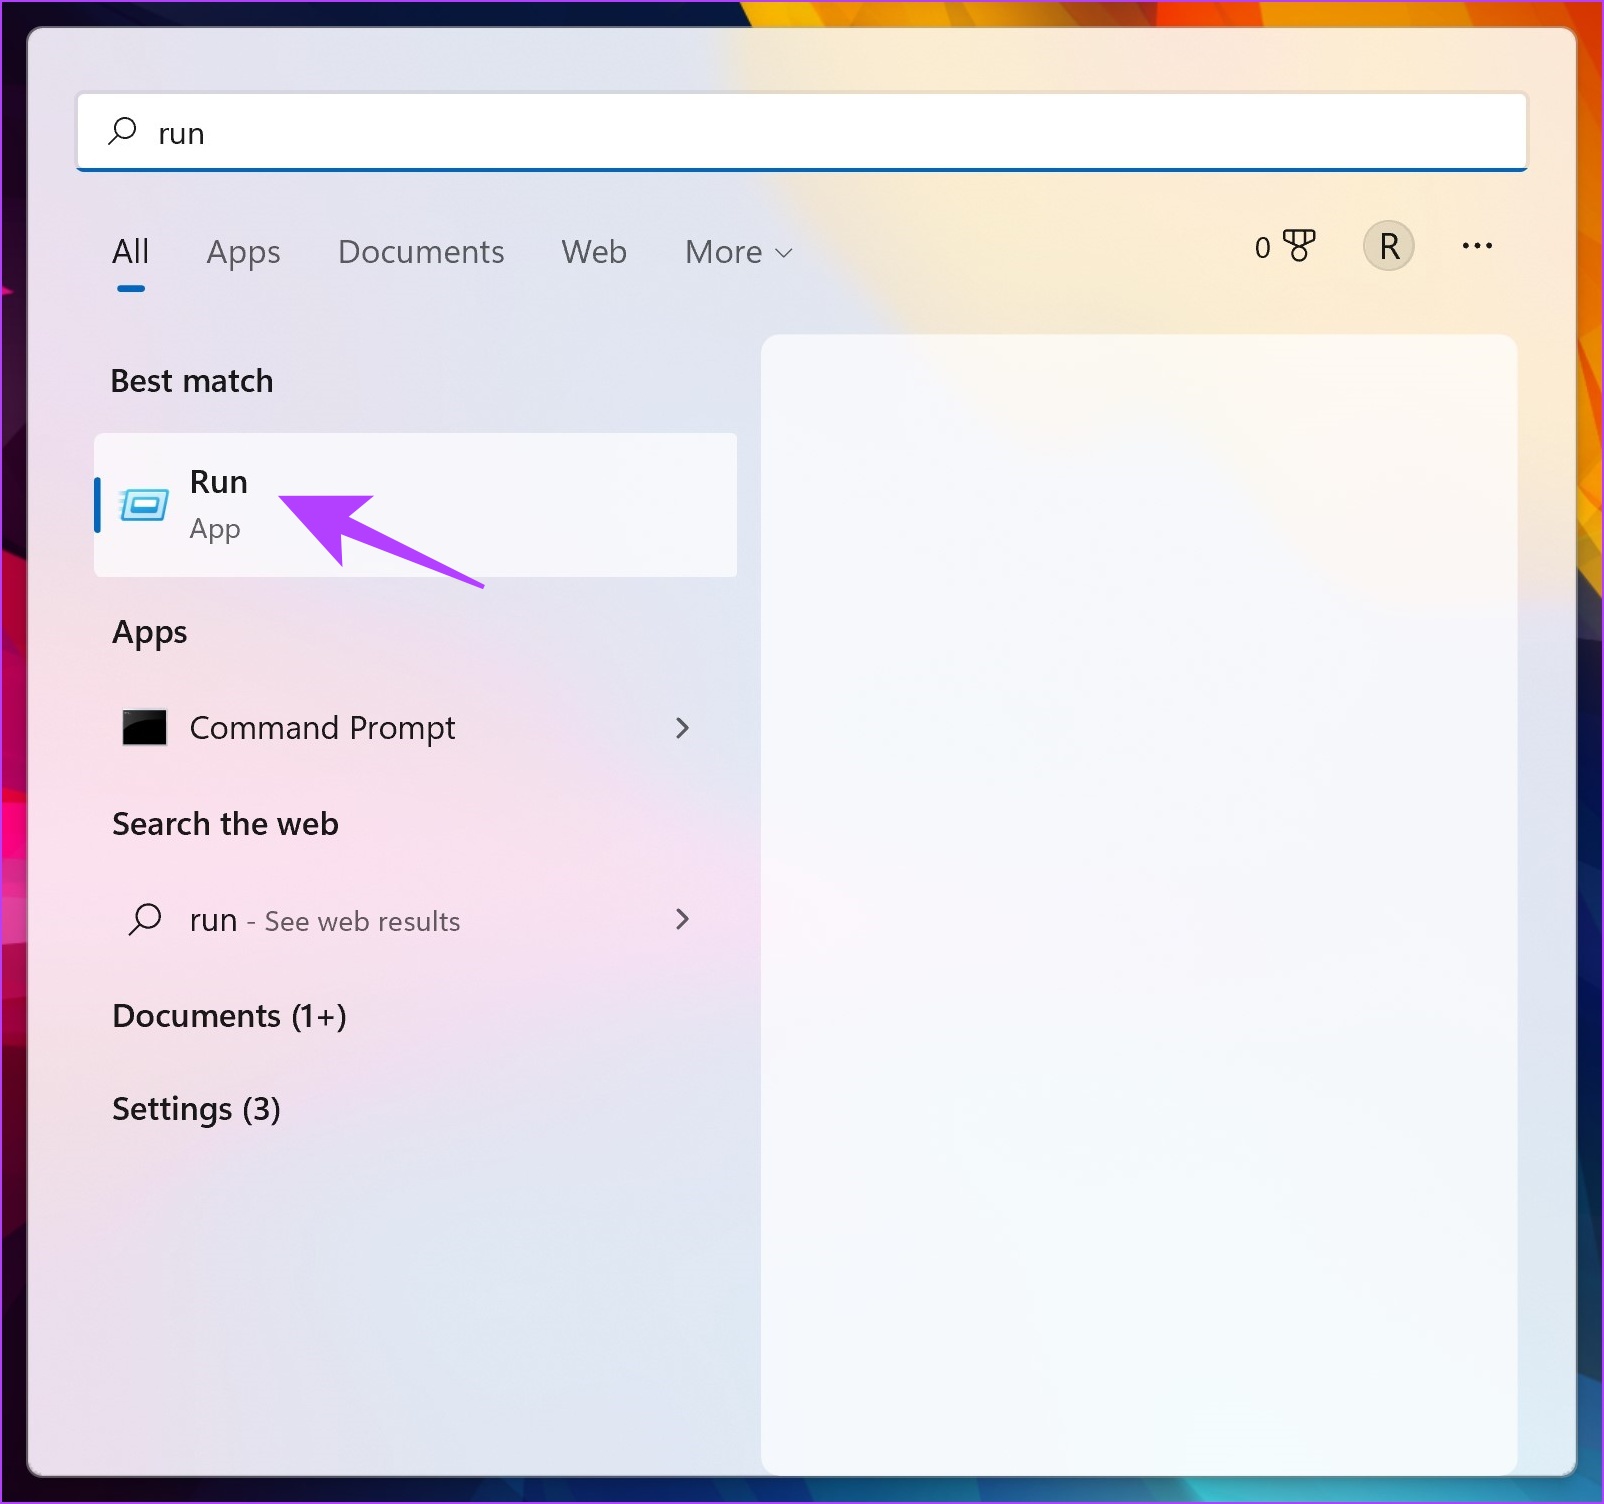Switch to the Documents filter tab

pos(421,253)
